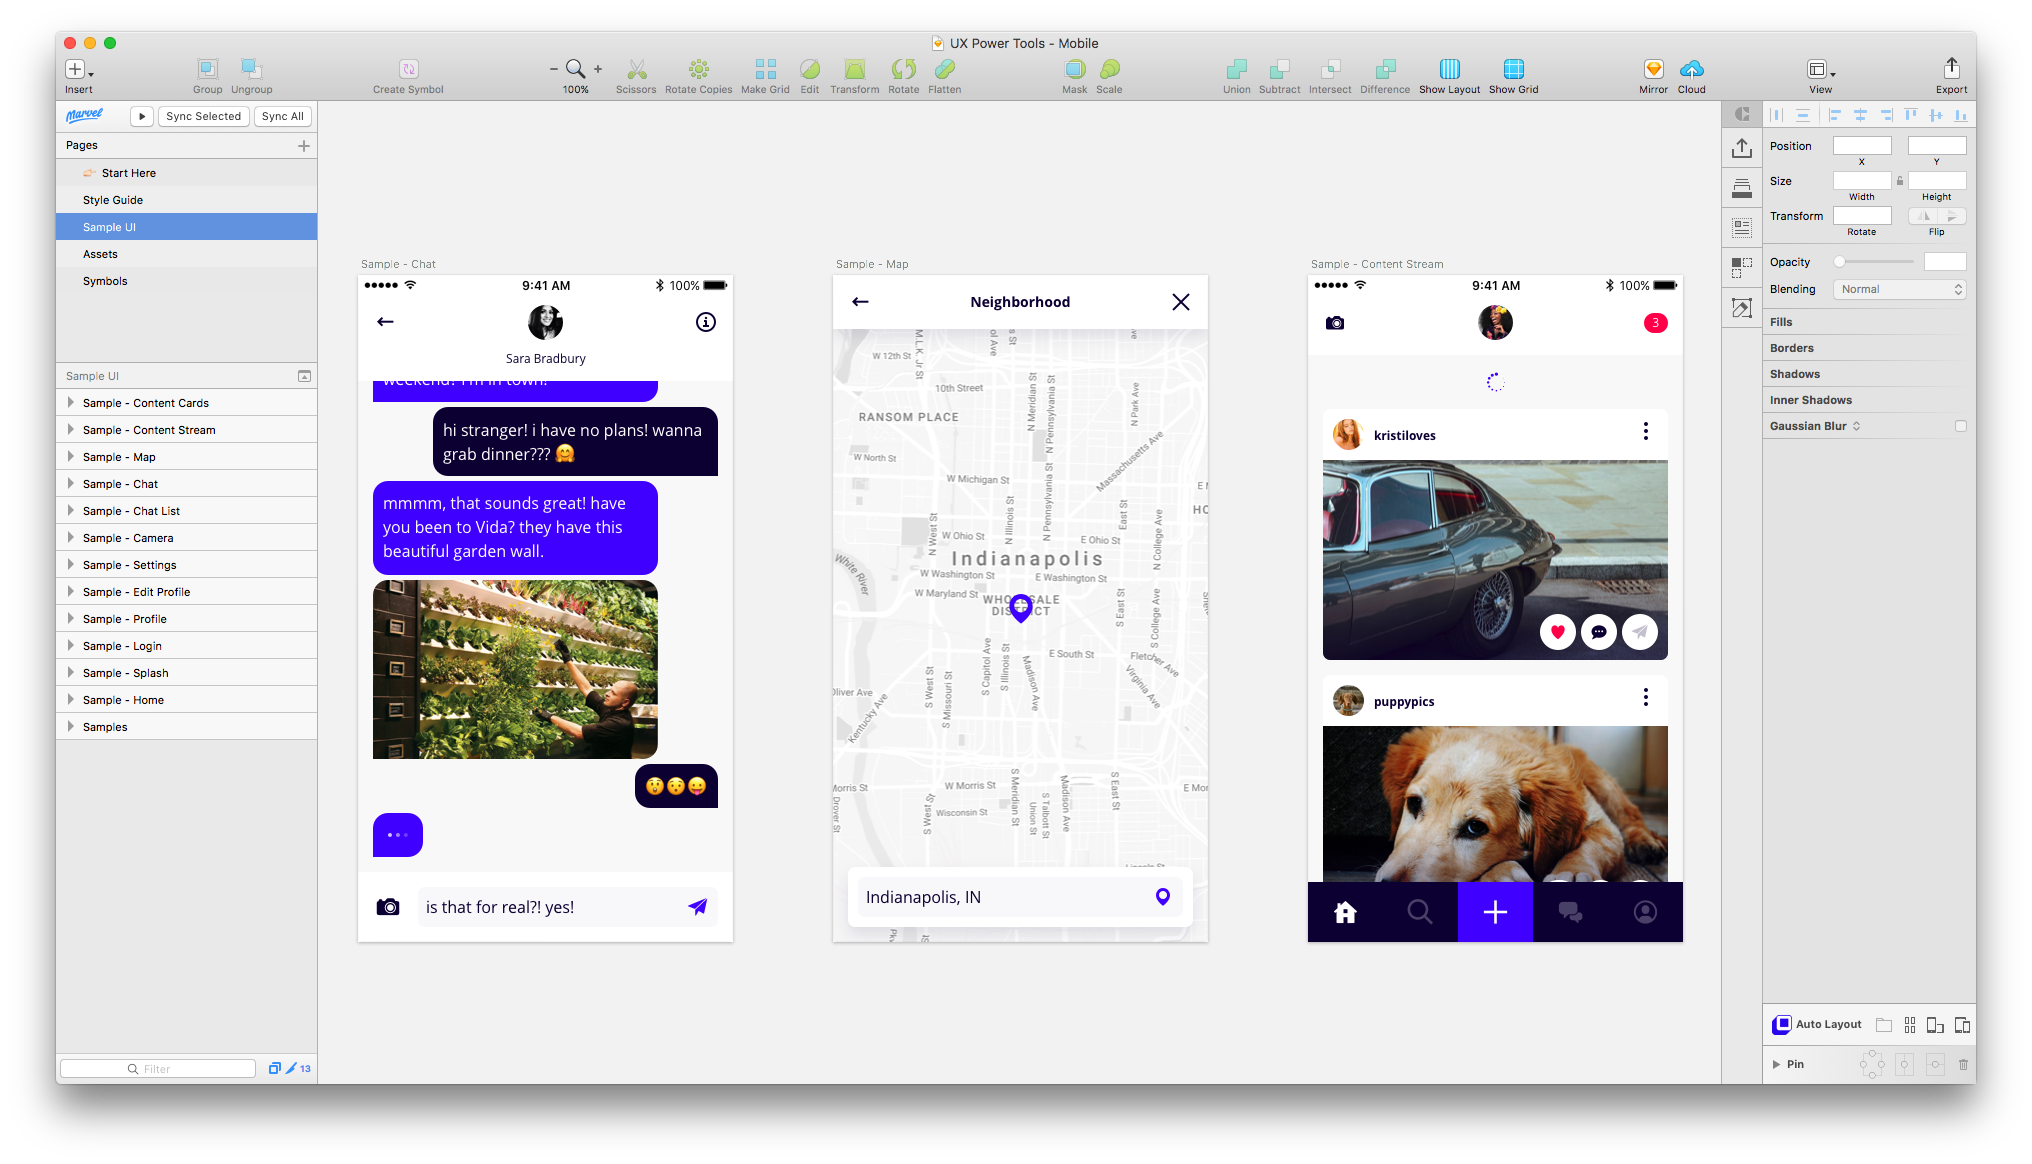The height and width of the screenshot is (1164, 2032).
Task: Select the Assets page in the sidebar
Action: coord(100,254)
